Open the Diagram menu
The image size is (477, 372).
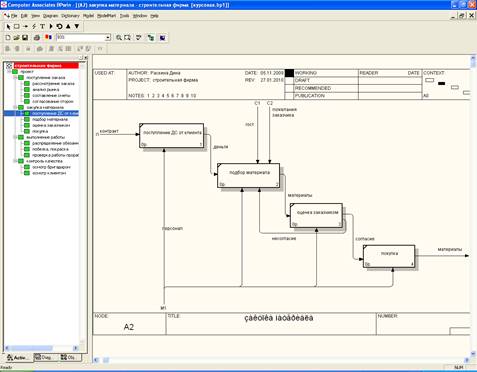point(50,16)
